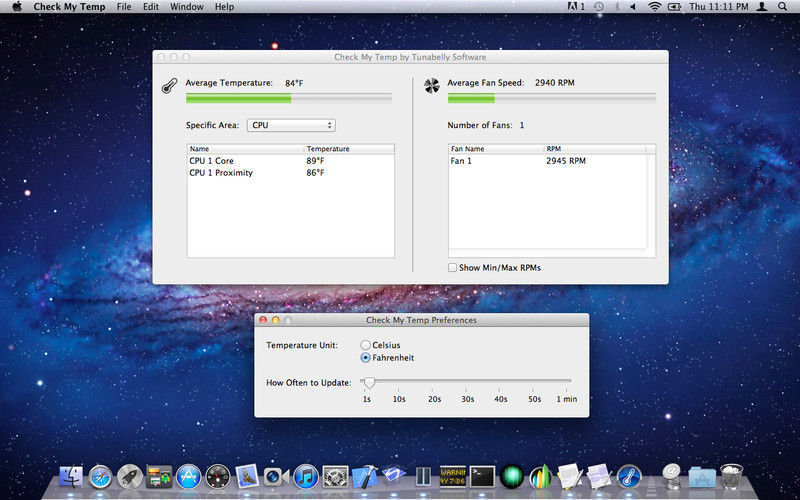800x500 pixels.
Task: Open the green aurora sphere dock icon
Action: click(512, 478)
